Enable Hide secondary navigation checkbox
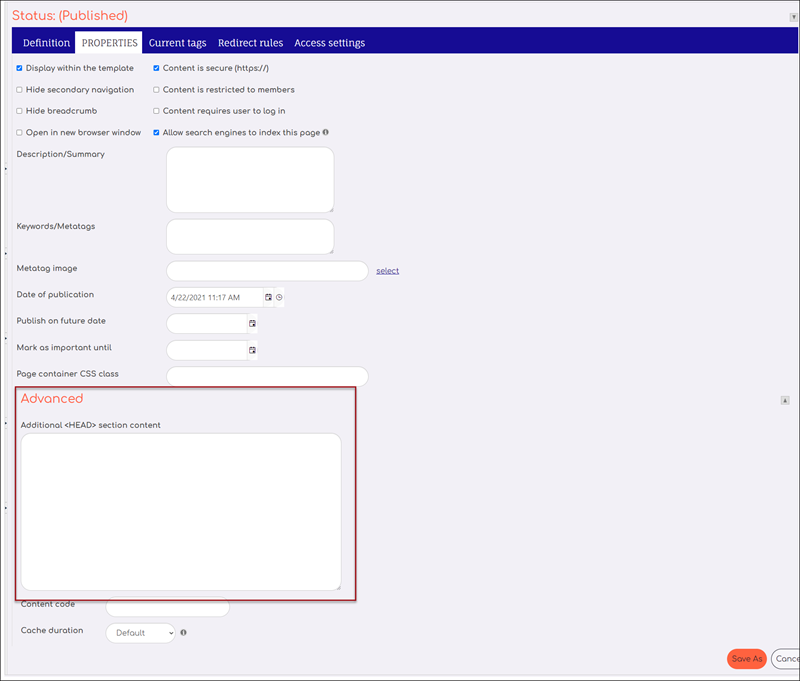The image size is (800, 681). [19, 90]
